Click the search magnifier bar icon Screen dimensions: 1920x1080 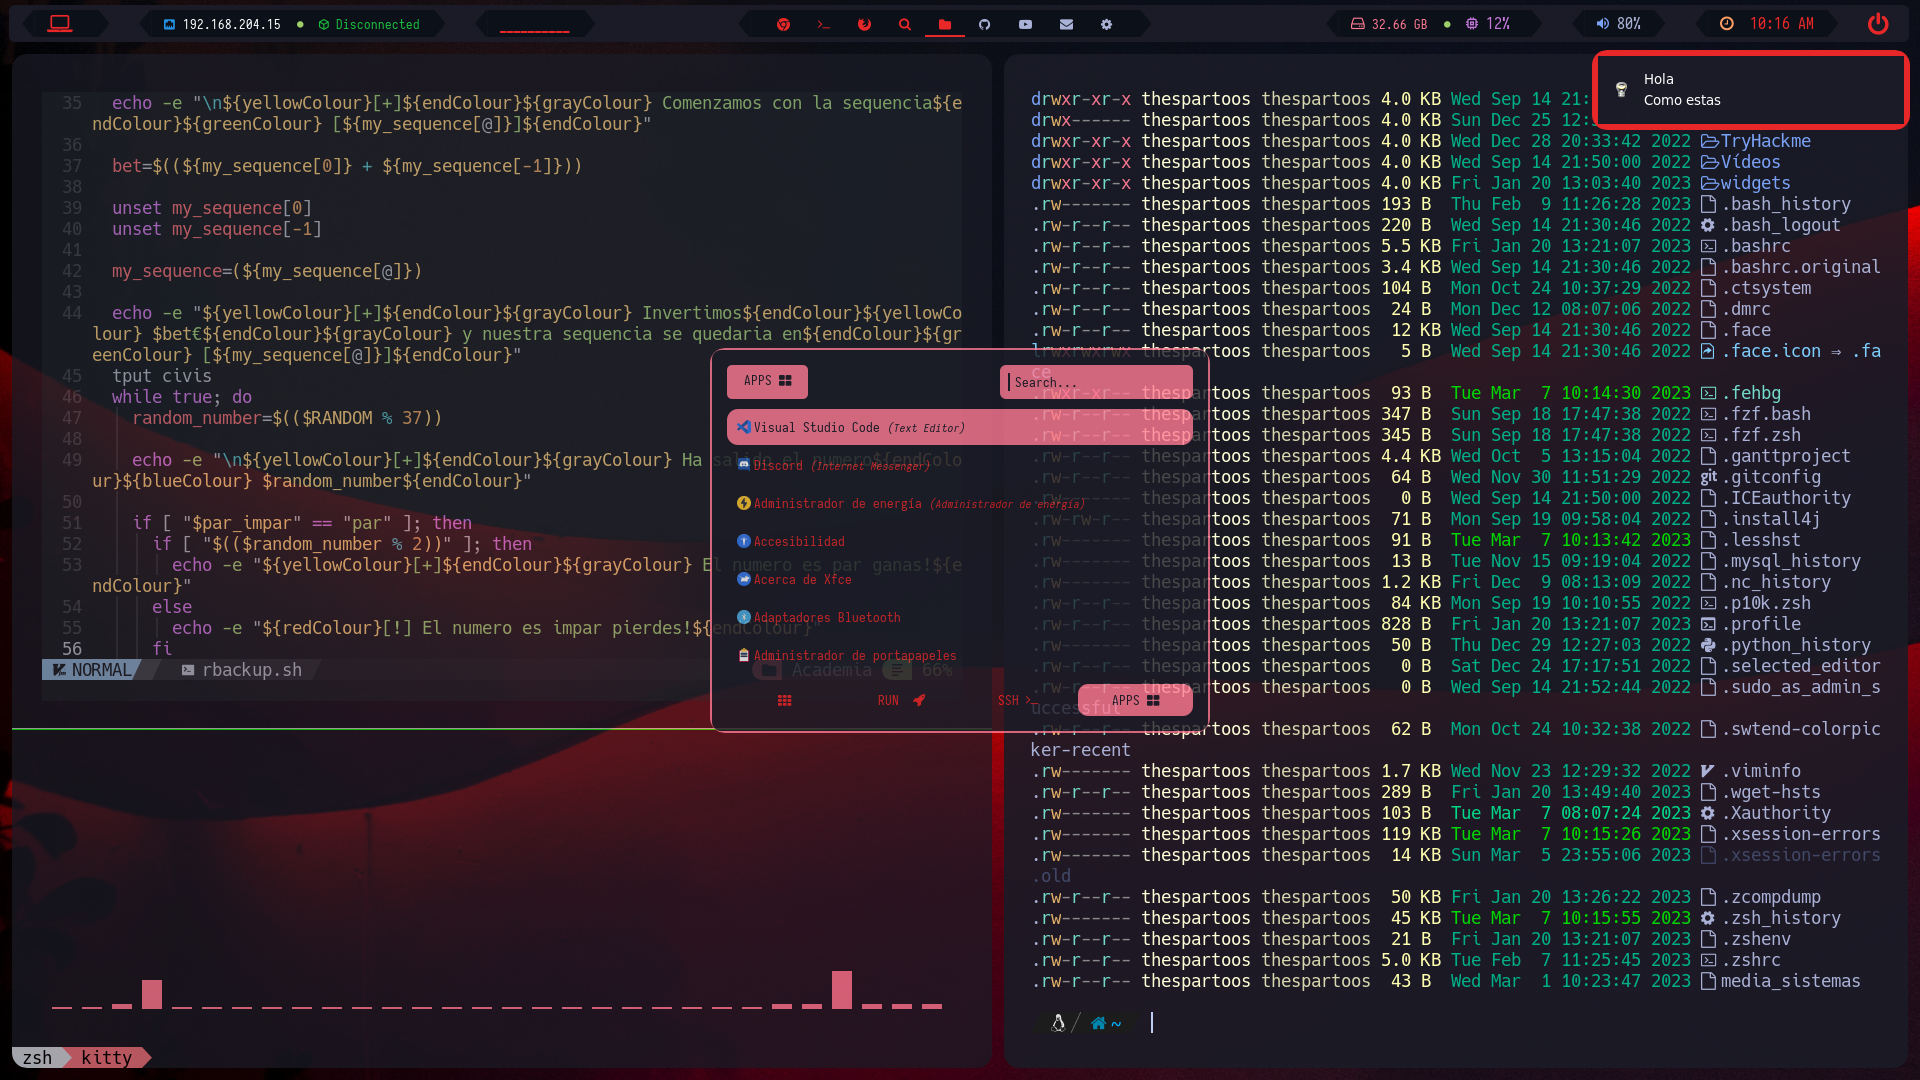tap(904, 24)
